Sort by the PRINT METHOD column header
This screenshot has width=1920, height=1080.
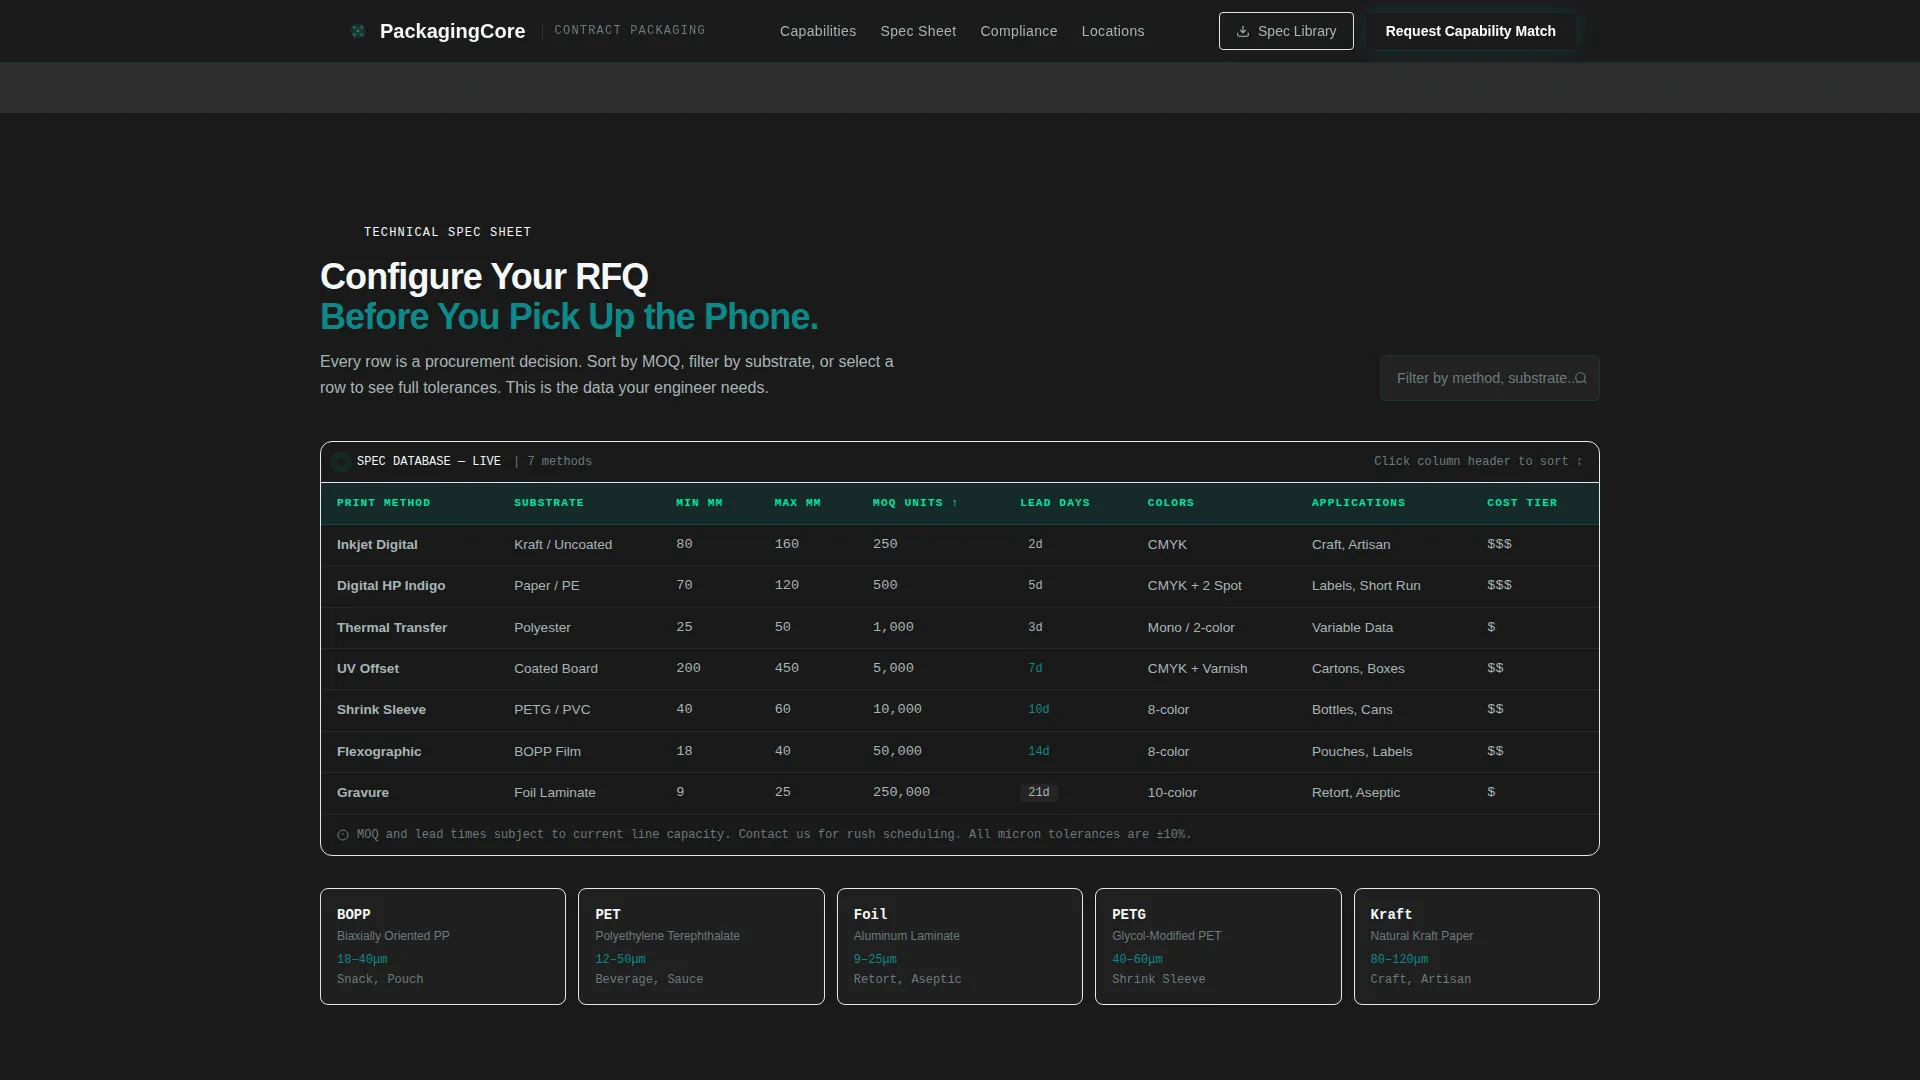pyautogui.click(x=383, y=503)
